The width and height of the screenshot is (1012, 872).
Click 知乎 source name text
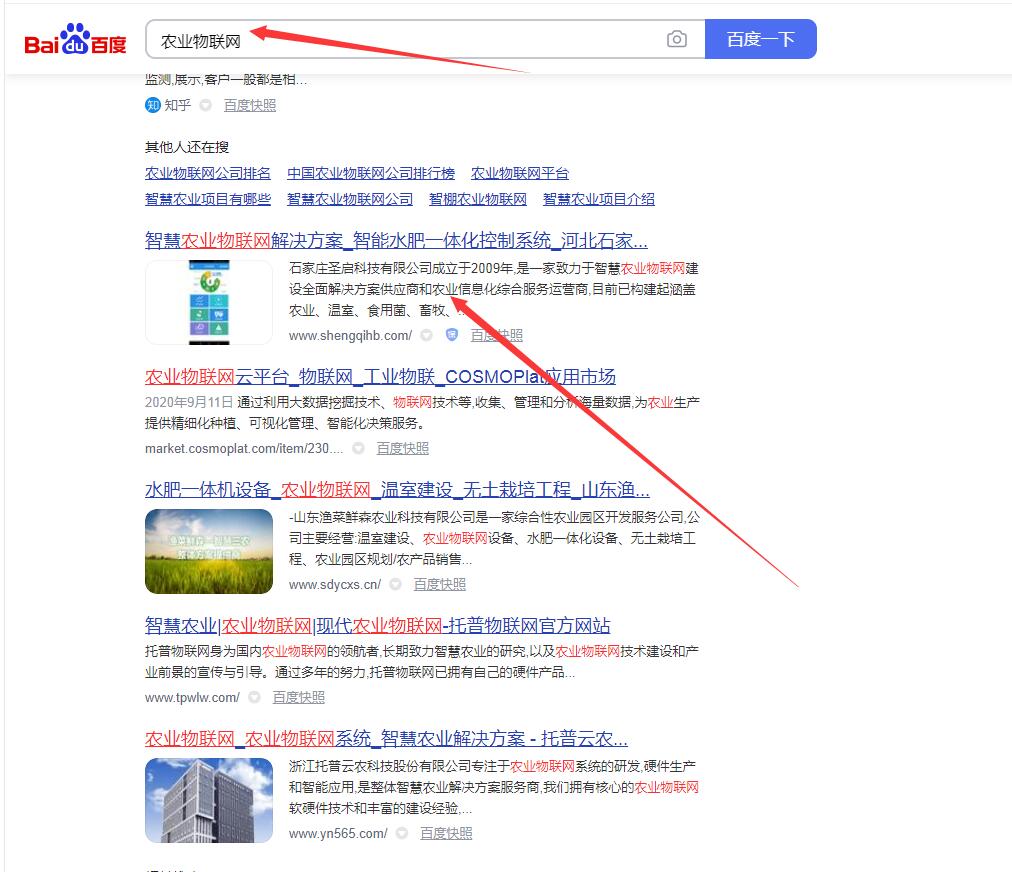tap(177, 105)
